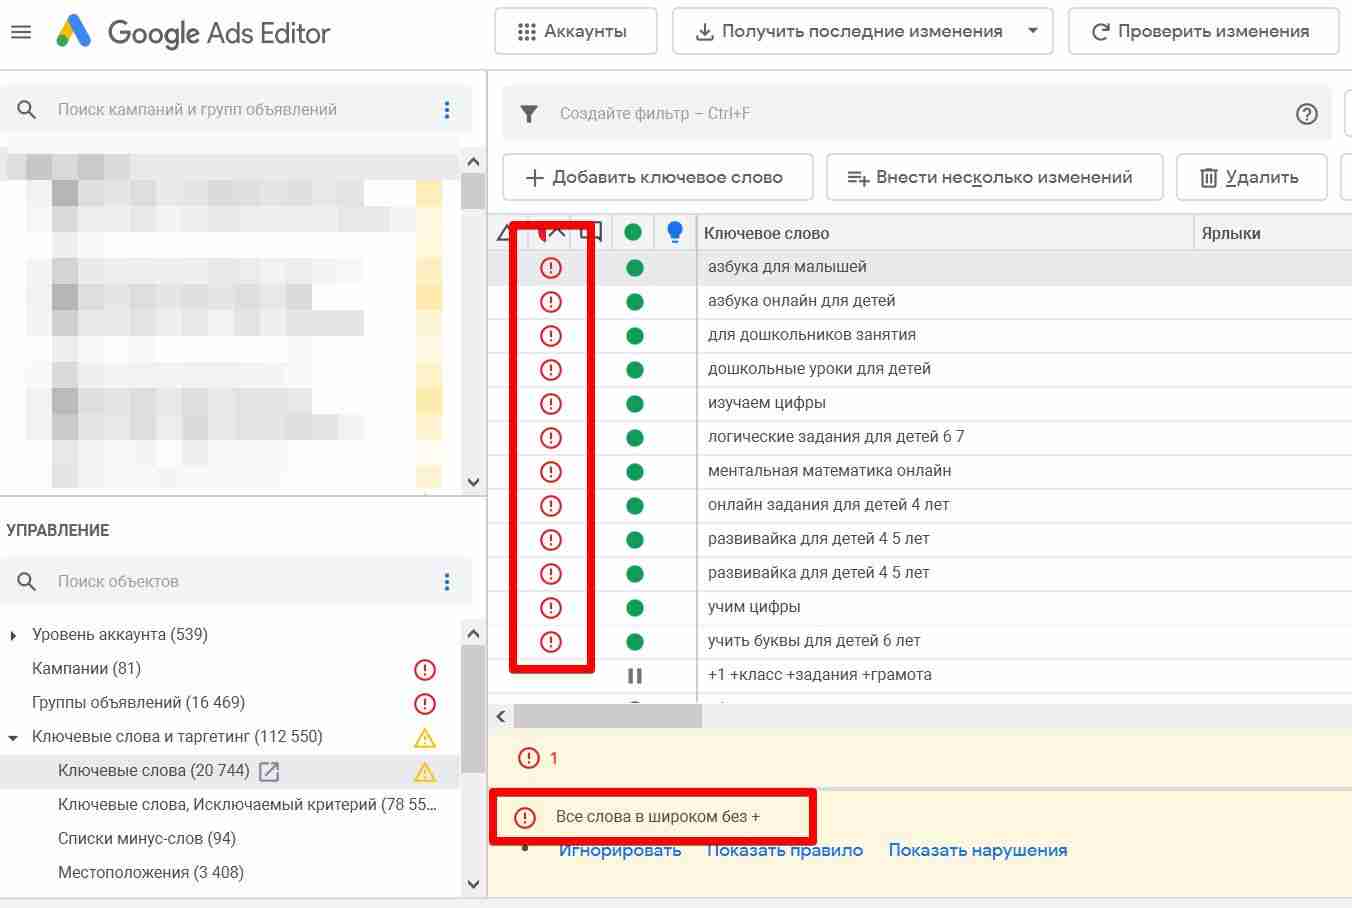
Task: Select 'Кампании (81)' in the management tree
Action: pos(86,669)
